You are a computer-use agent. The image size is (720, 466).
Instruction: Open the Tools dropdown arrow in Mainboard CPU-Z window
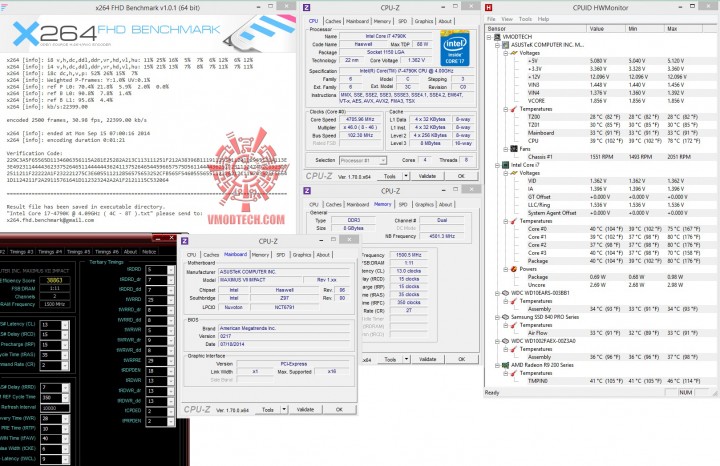point(284,409)
